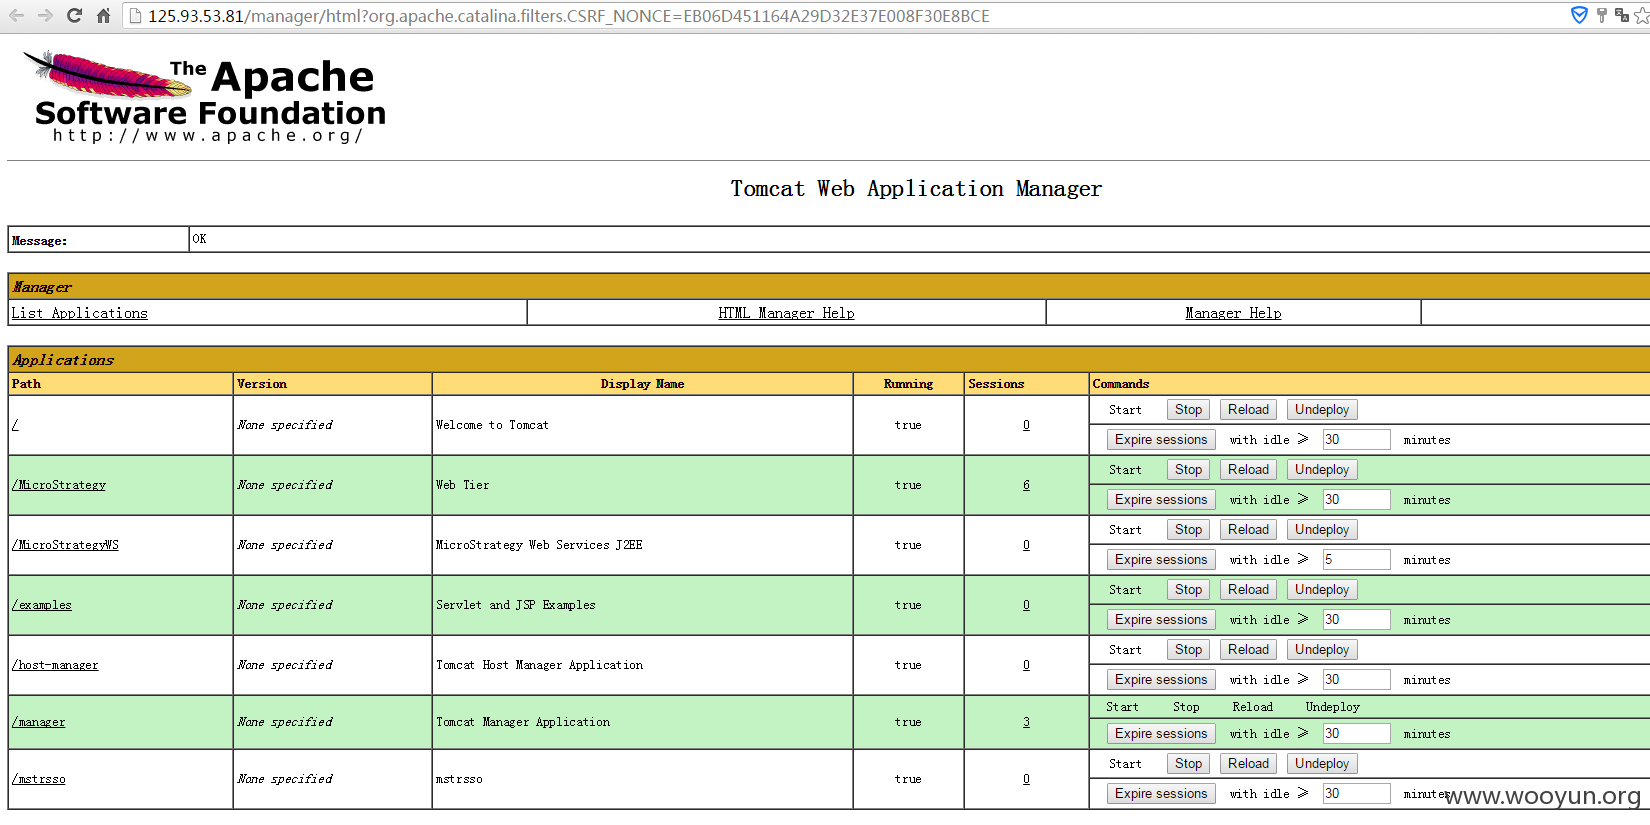
Task: Expire sessions for root / application
Action: [1161, 440]
